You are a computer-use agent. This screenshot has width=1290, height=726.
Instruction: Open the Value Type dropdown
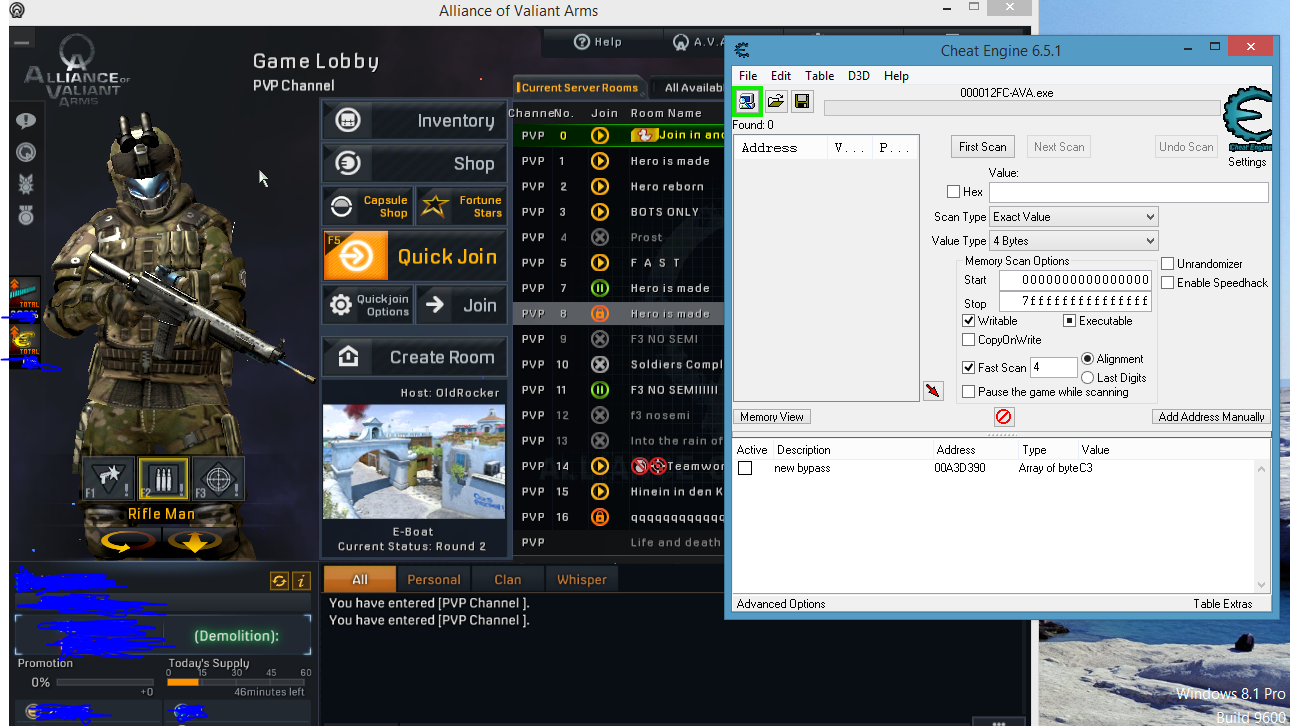coord(1074,241)
